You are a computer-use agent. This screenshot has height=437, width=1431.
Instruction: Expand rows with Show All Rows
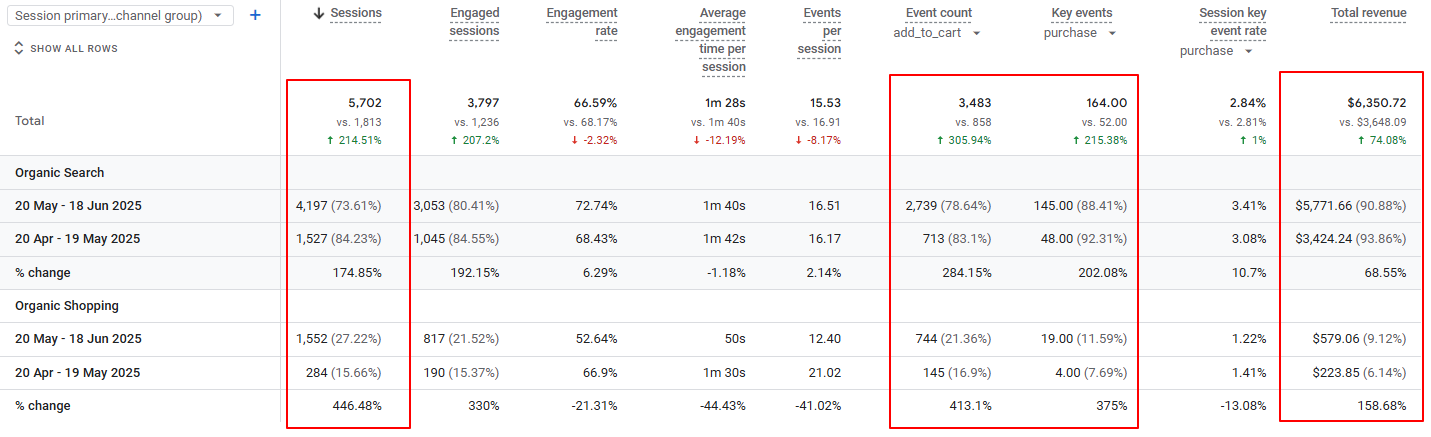tap(74, 48)
